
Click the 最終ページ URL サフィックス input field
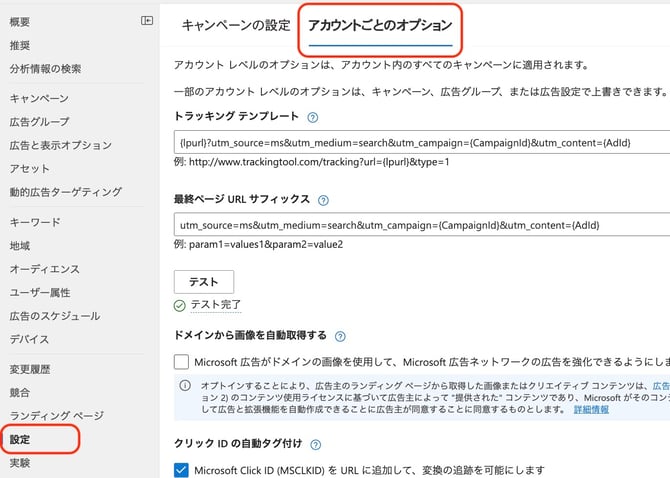pos(420,226)
